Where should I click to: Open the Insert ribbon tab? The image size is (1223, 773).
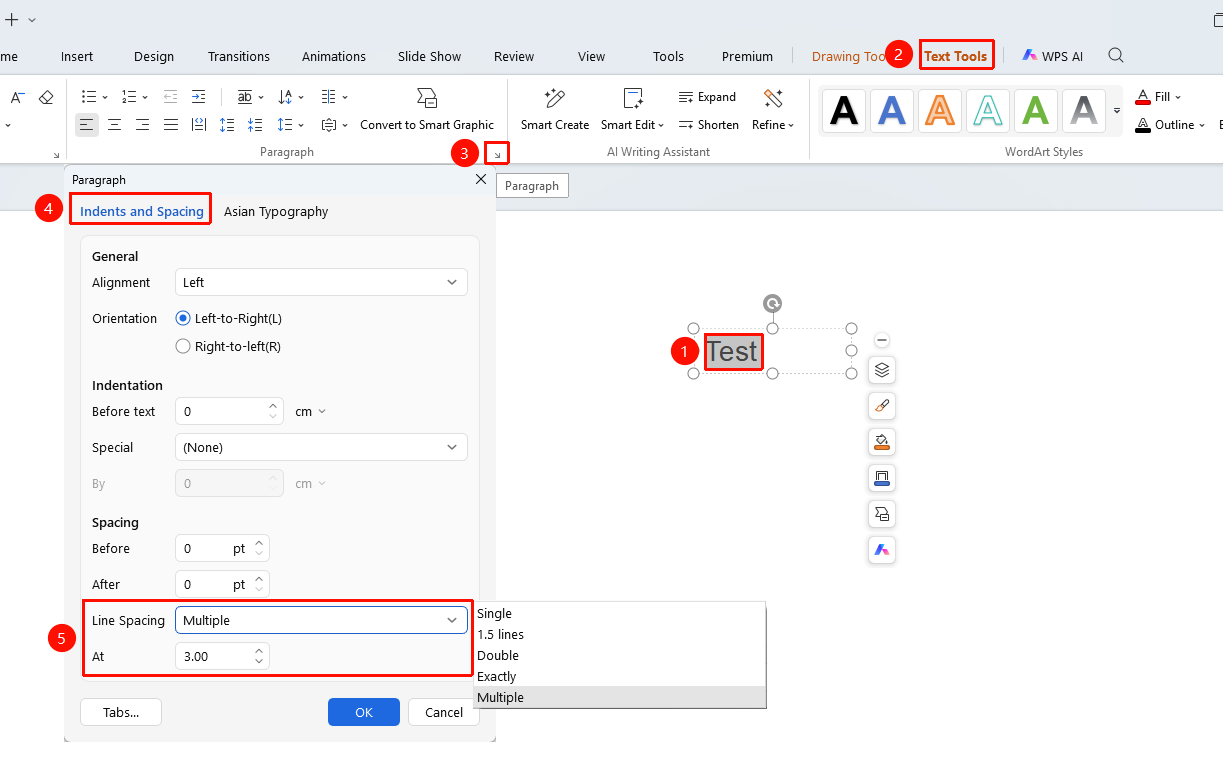[x=77, y=56]
